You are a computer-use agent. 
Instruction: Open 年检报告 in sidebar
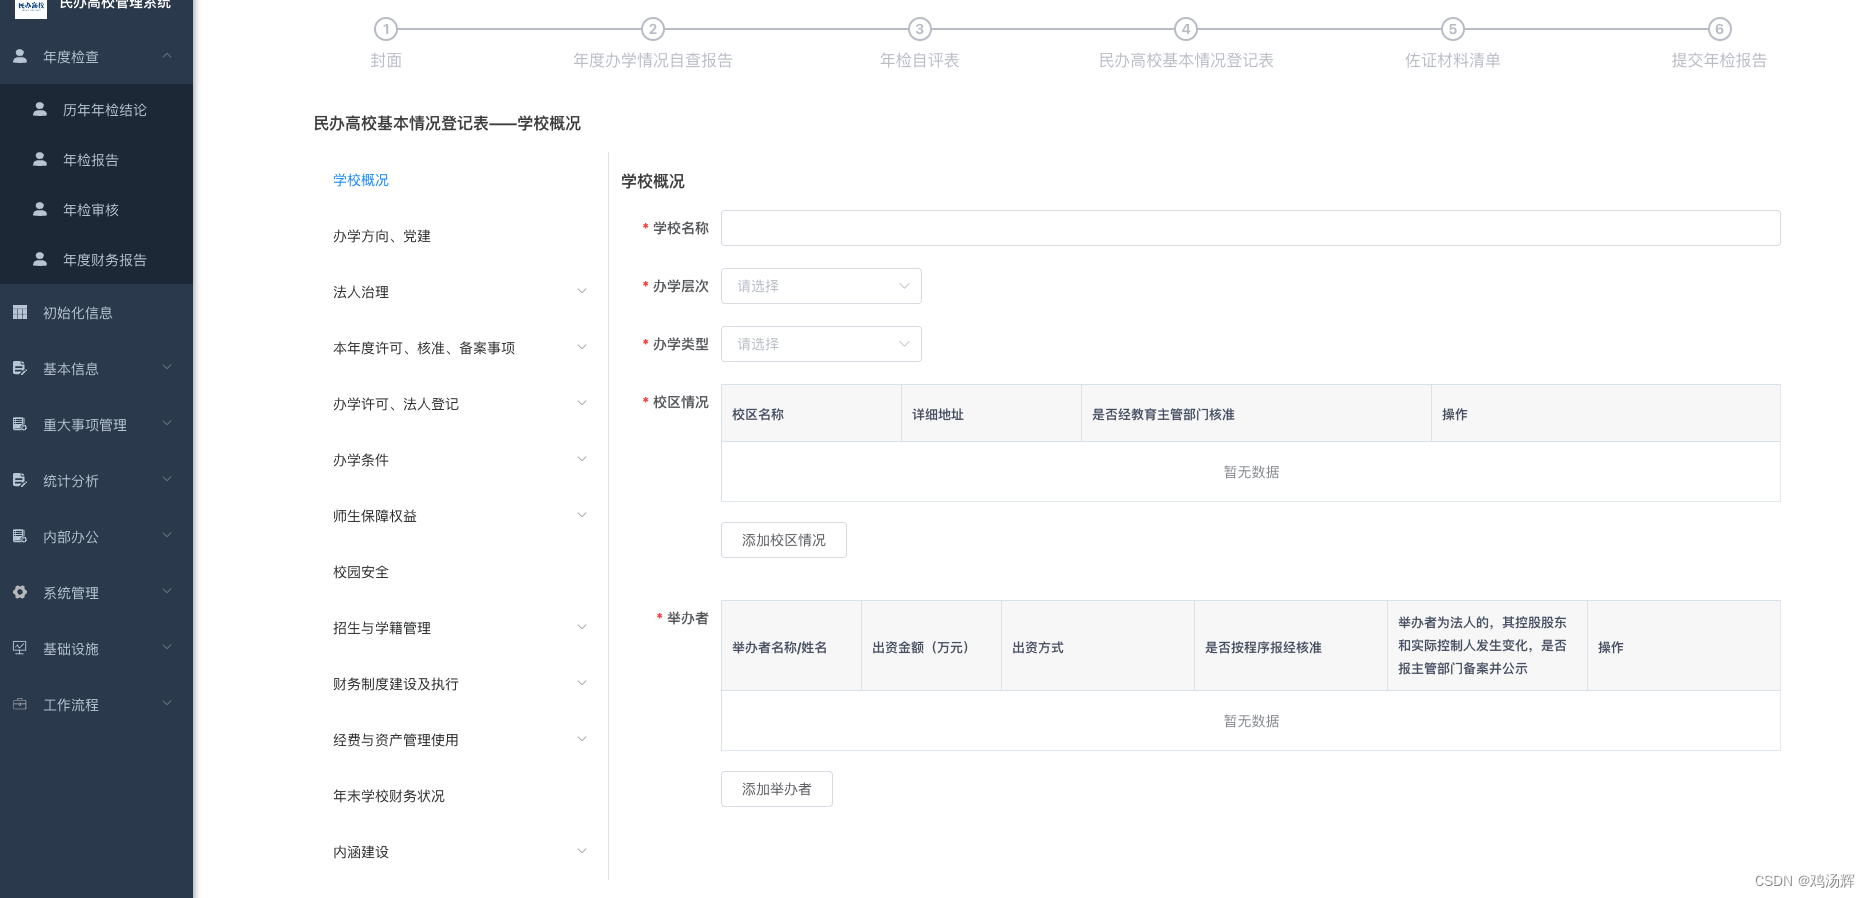91,160
